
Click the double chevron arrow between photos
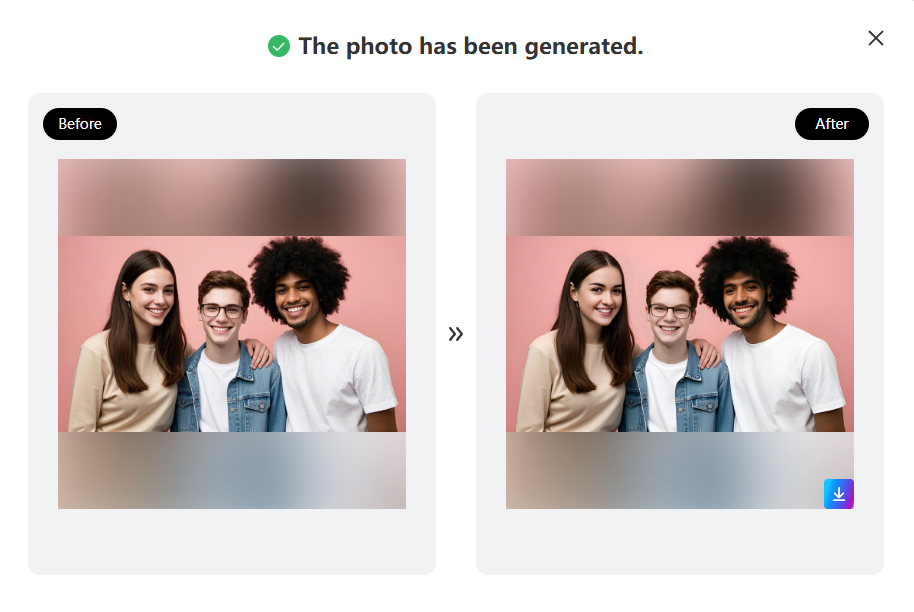(456, 334)
